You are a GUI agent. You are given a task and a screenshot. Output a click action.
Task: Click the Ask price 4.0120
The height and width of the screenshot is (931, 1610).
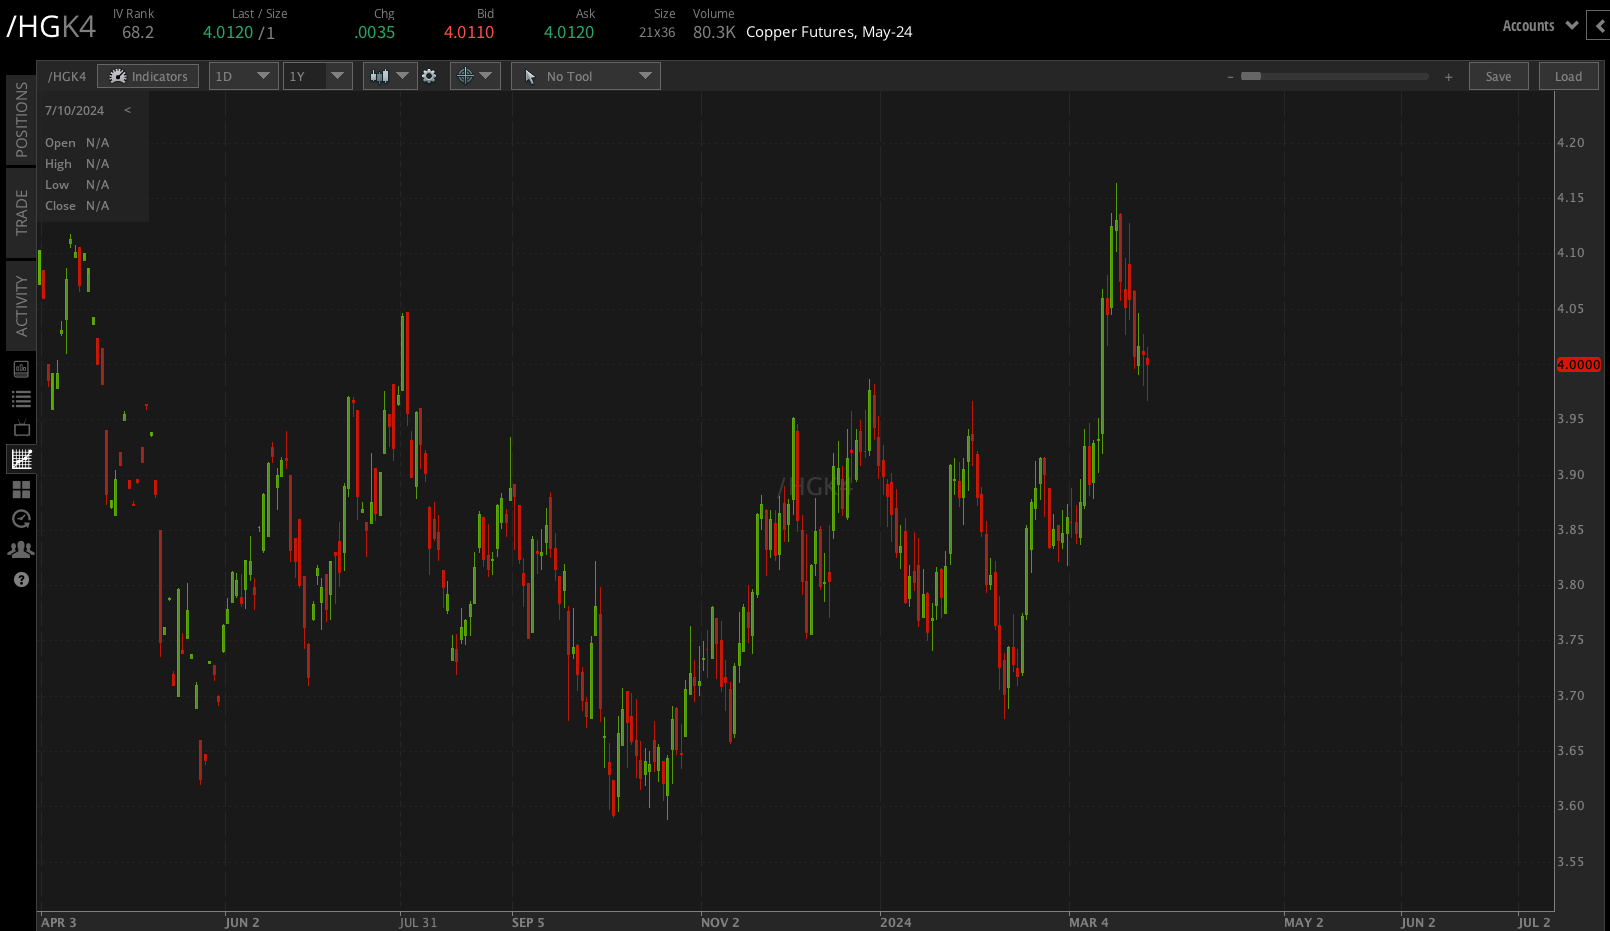pyautogui.click(x=569, y=32)
